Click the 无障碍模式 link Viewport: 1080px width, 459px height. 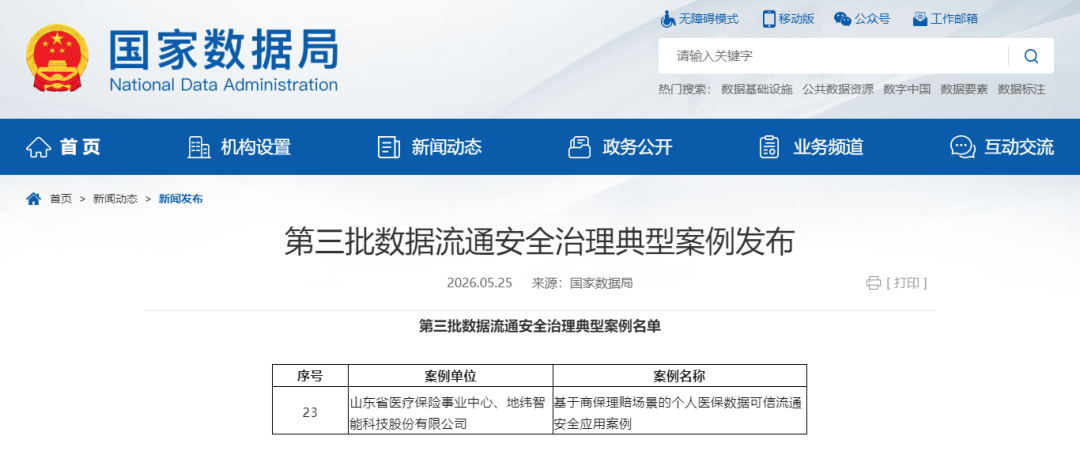709,19
